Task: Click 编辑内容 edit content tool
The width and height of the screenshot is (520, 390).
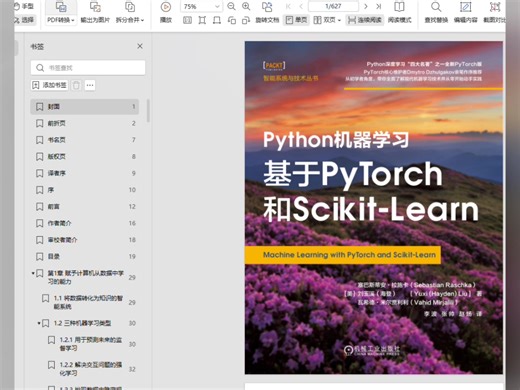Action: click(466, 13)
